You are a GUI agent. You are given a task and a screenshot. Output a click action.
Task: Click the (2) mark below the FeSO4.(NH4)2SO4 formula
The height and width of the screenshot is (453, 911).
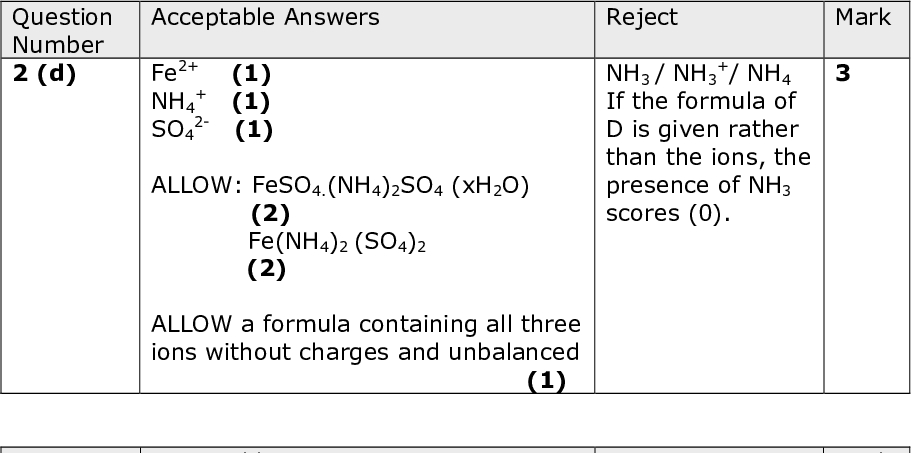click(x=269, y=213)
